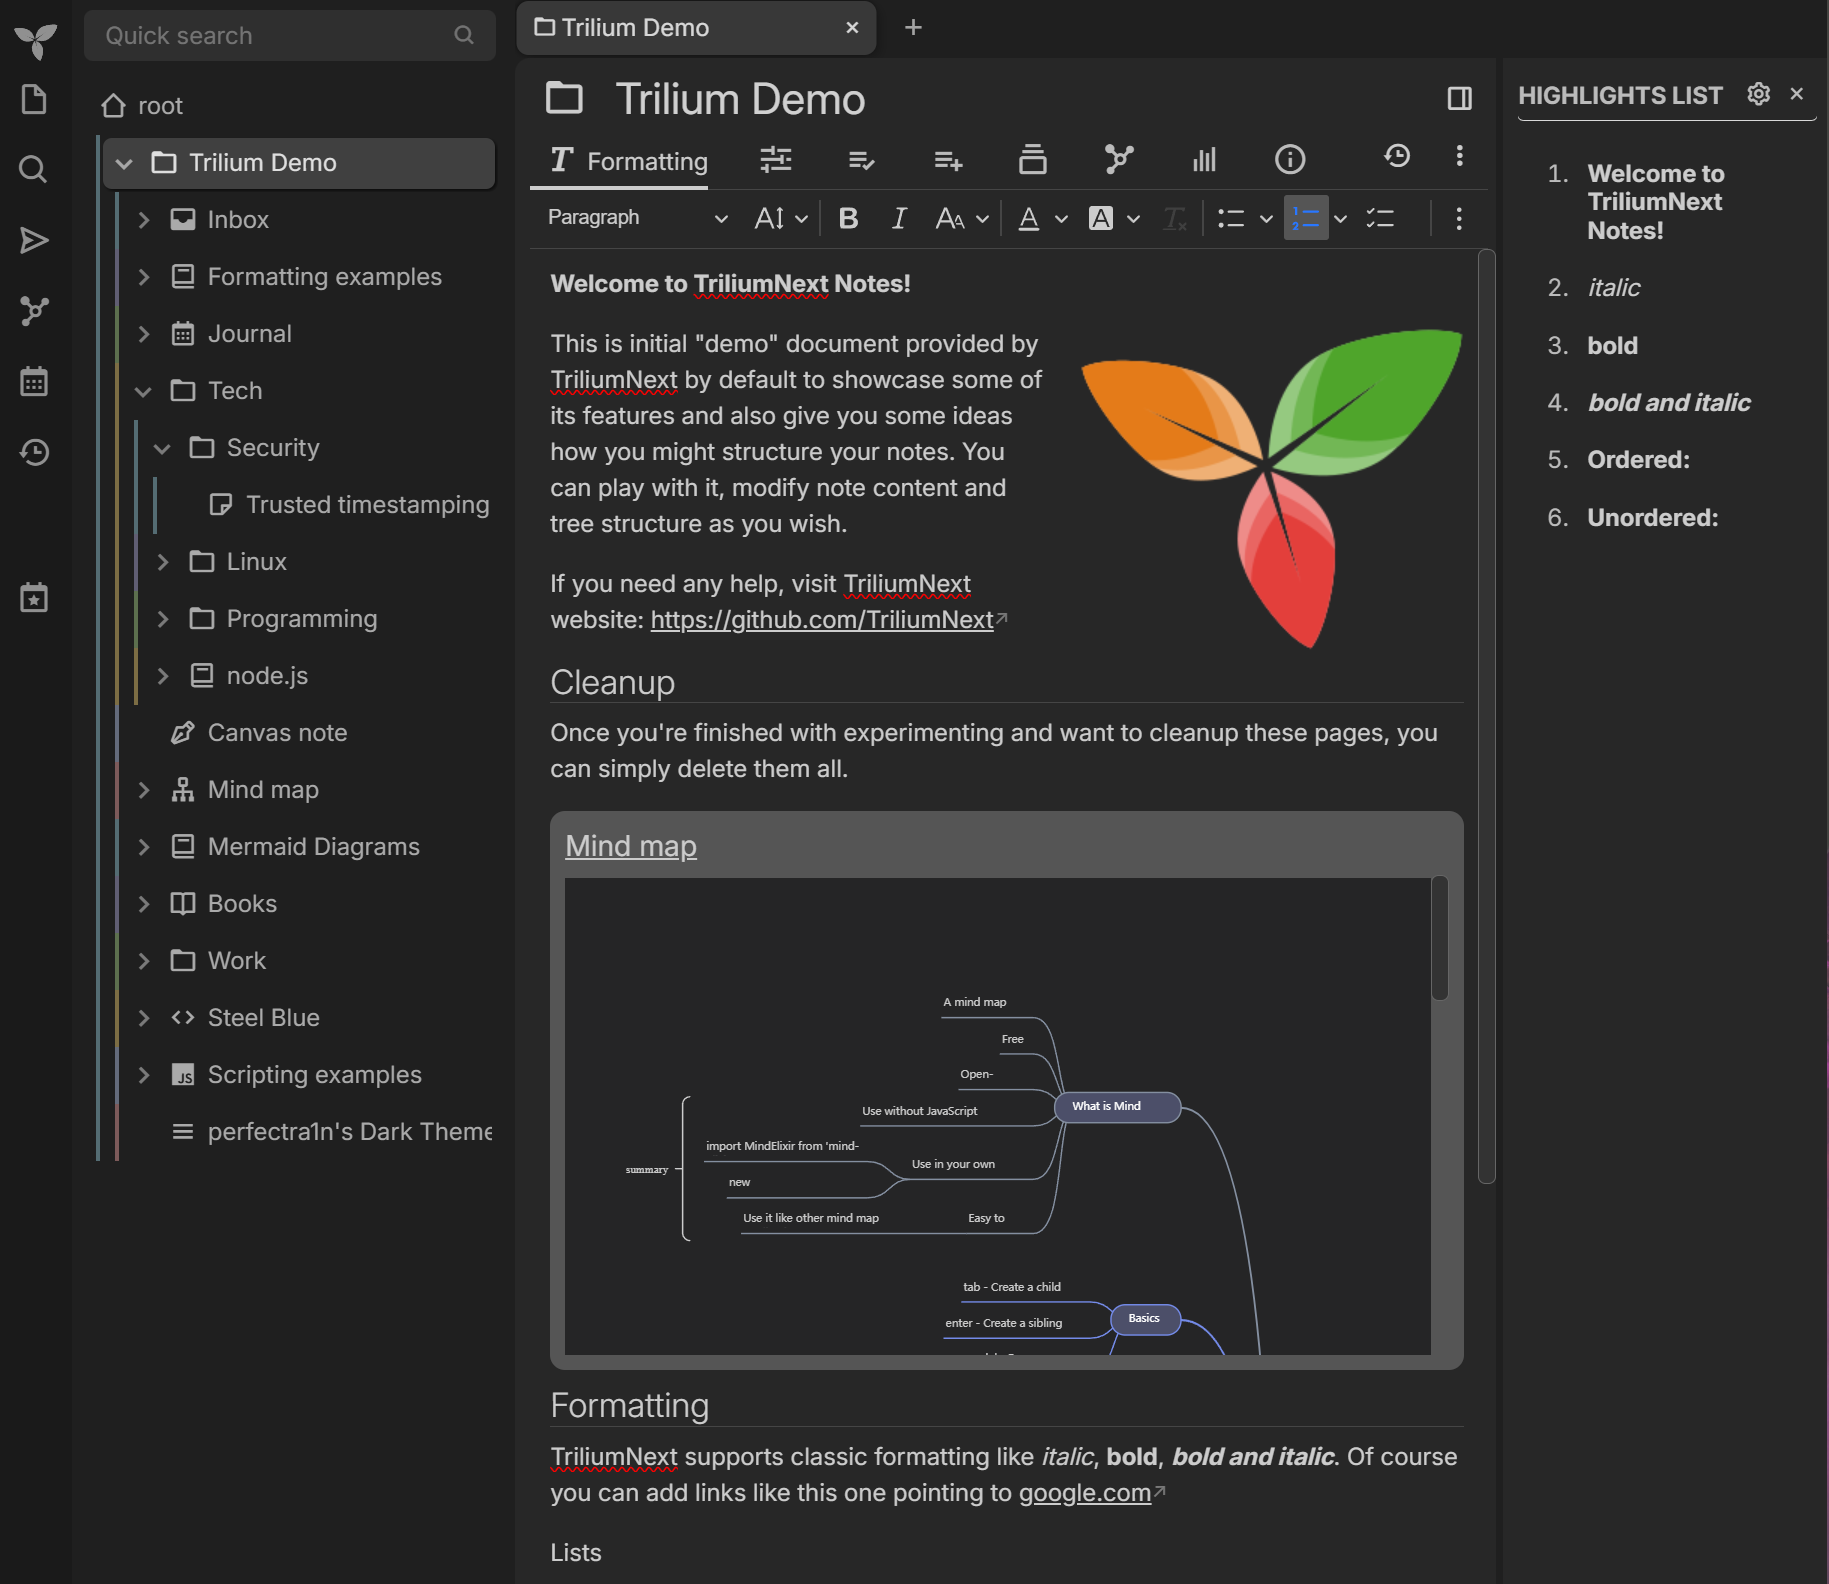
Task: Open owned attributes tab icon
Action: 861,160
